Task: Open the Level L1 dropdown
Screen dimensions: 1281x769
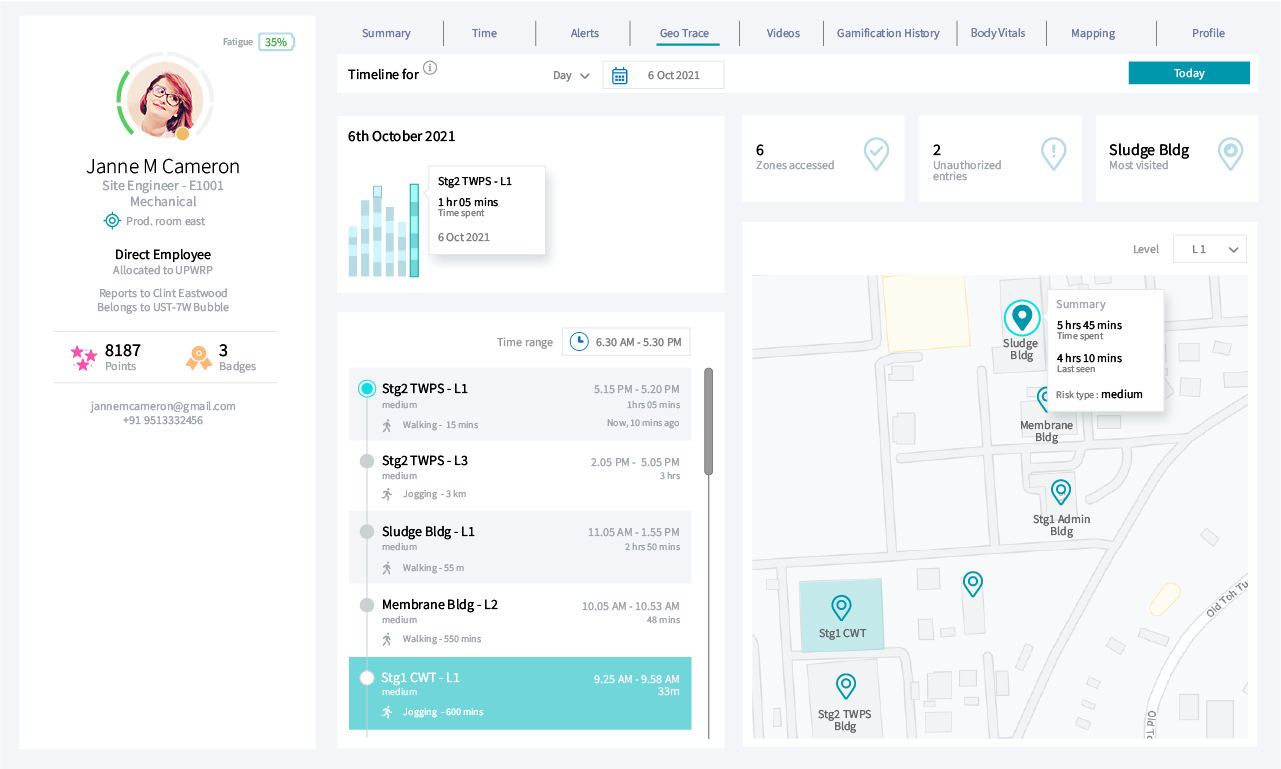Action: click(x=1209, y=249)
